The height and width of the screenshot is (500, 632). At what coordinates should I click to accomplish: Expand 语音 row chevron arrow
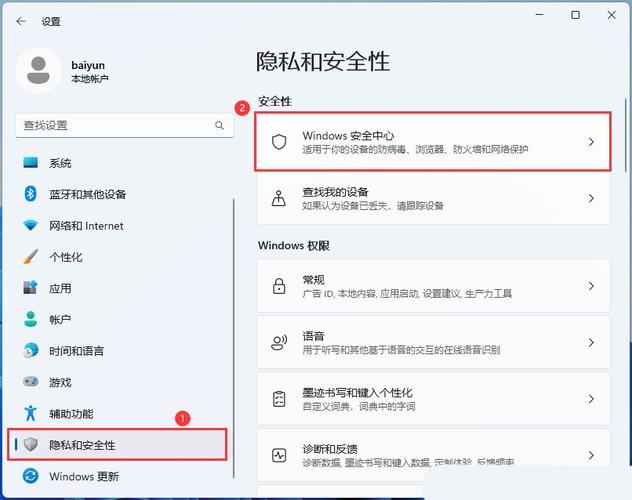click(x=591, y=342)
